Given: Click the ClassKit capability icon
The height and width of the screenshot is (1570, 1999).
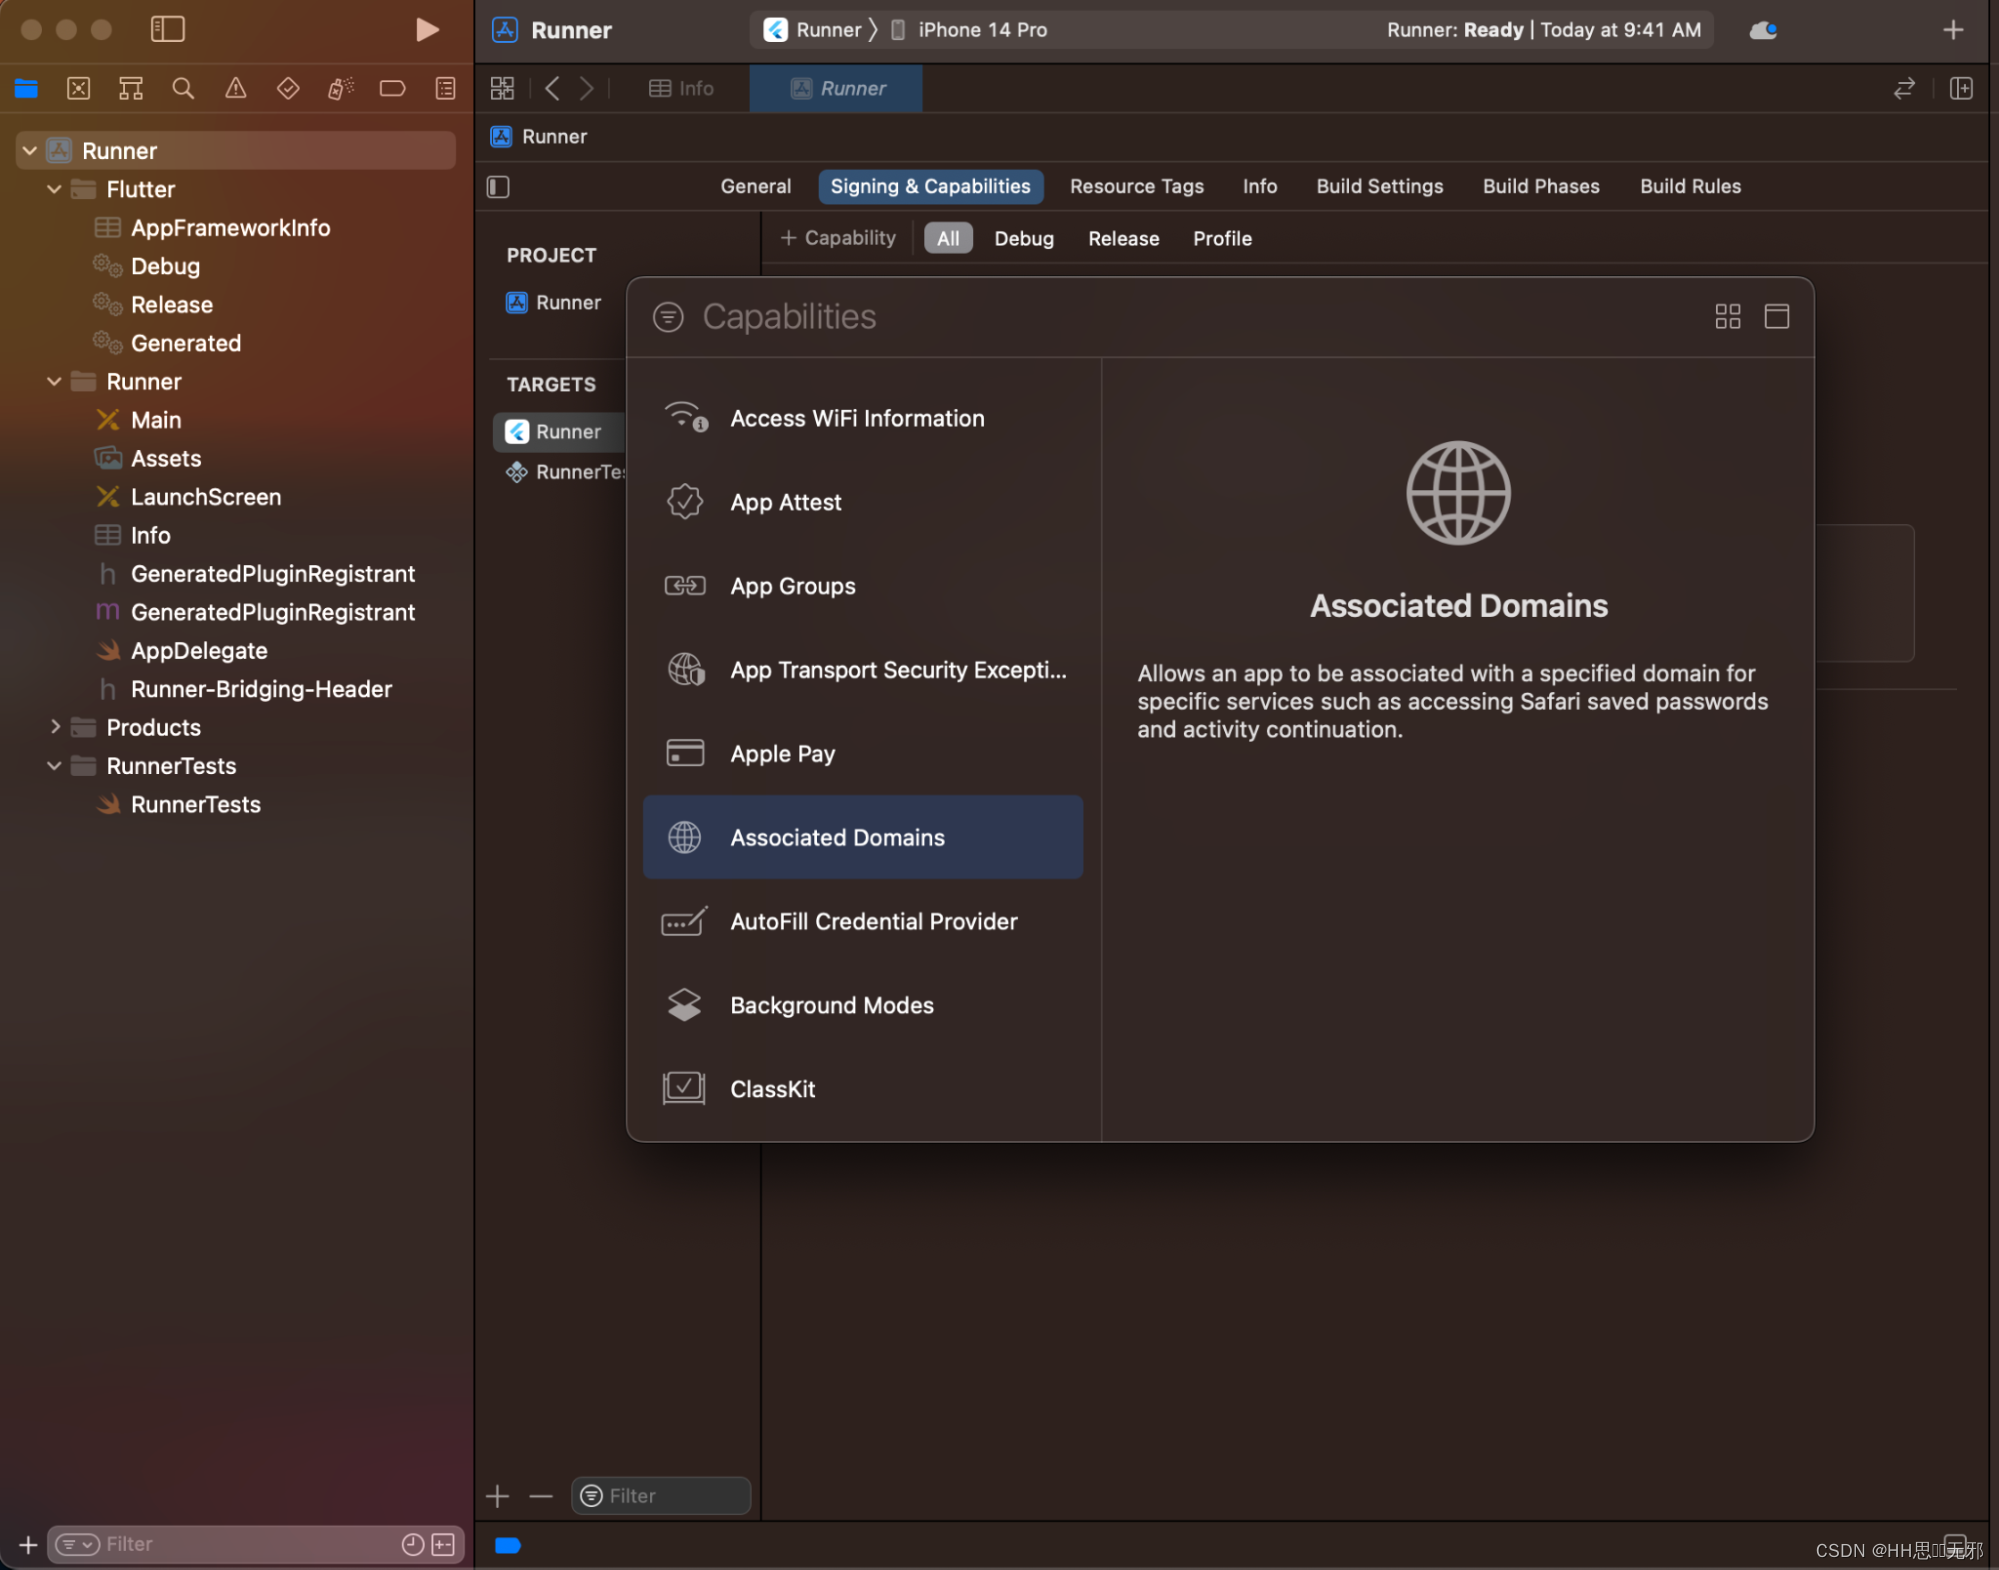Looking at the screenshot, I should [681, 1087].
